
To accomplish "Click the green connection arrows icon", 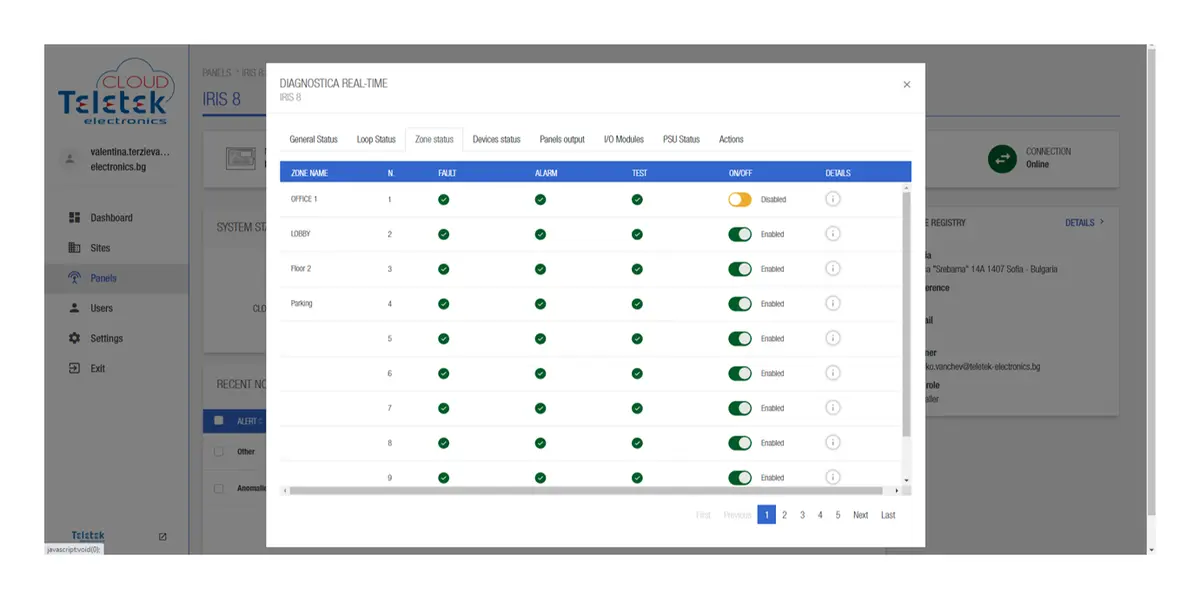I will click(1002, 158).
